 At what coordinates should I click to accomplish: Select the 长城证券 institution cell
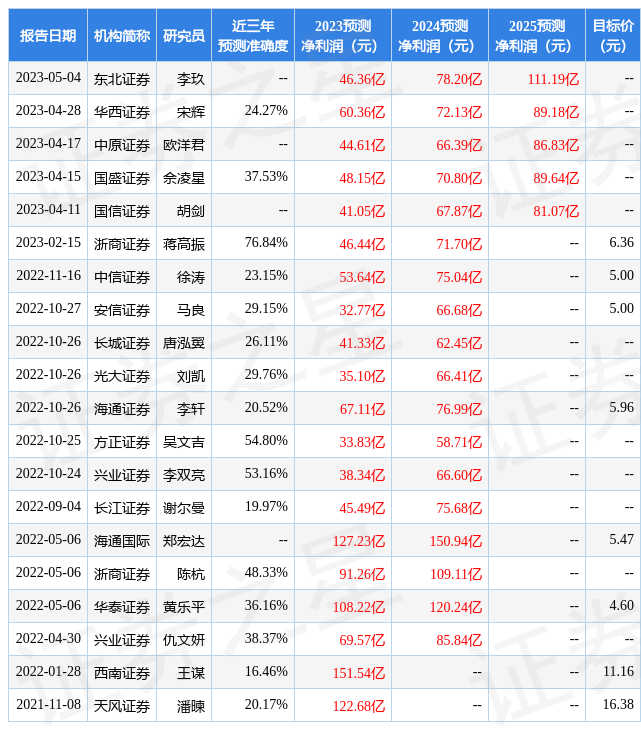[x=122, y=344]
